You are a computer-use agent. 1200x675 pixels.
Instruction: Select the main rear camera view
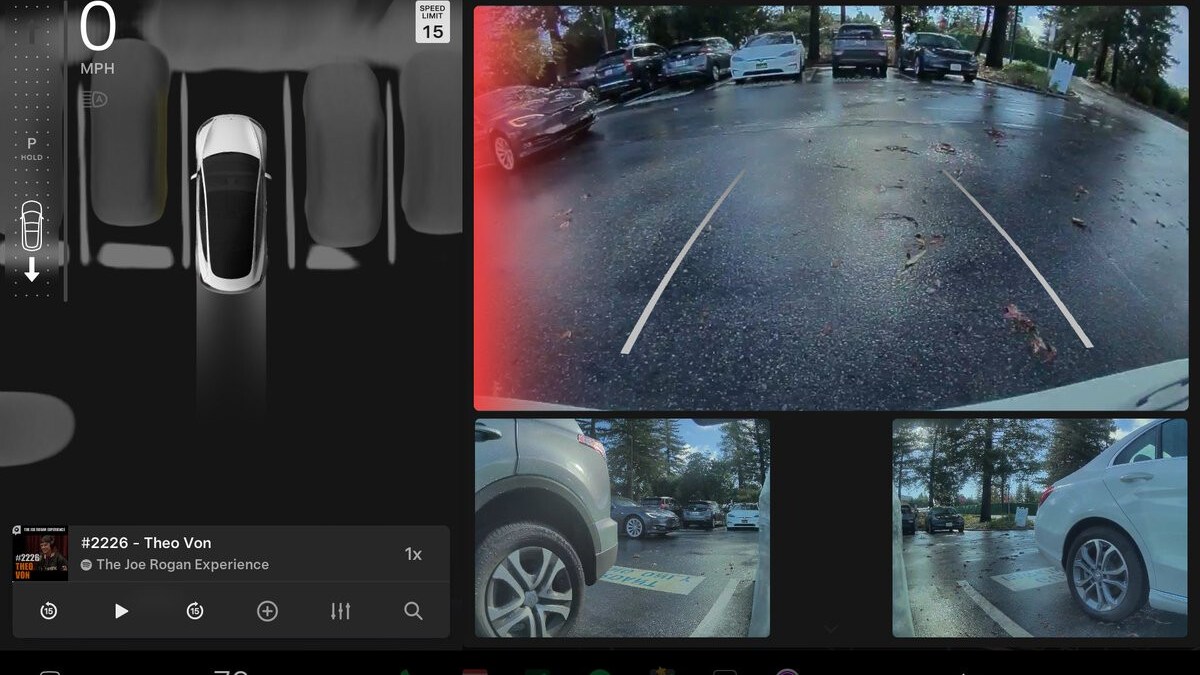point(830,208)
